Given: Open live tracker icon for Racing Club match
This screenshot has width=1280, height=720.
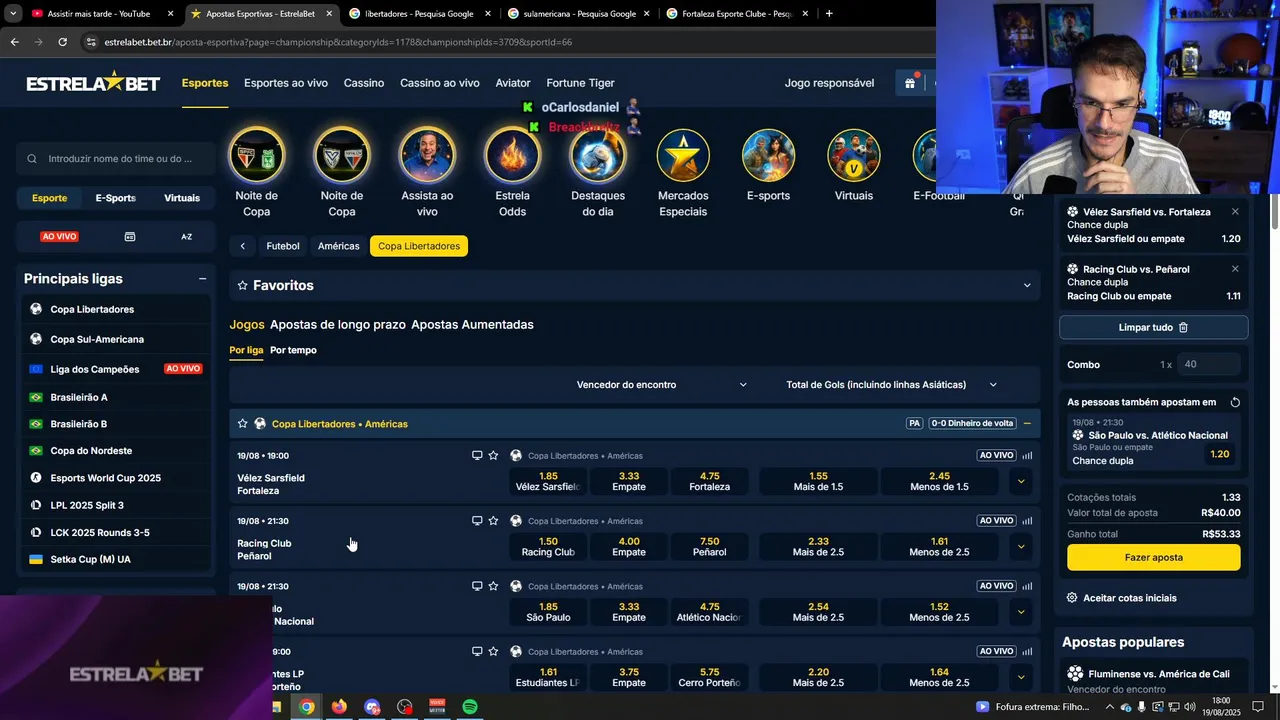Looking at the screenshot, I should coord(477,521).
